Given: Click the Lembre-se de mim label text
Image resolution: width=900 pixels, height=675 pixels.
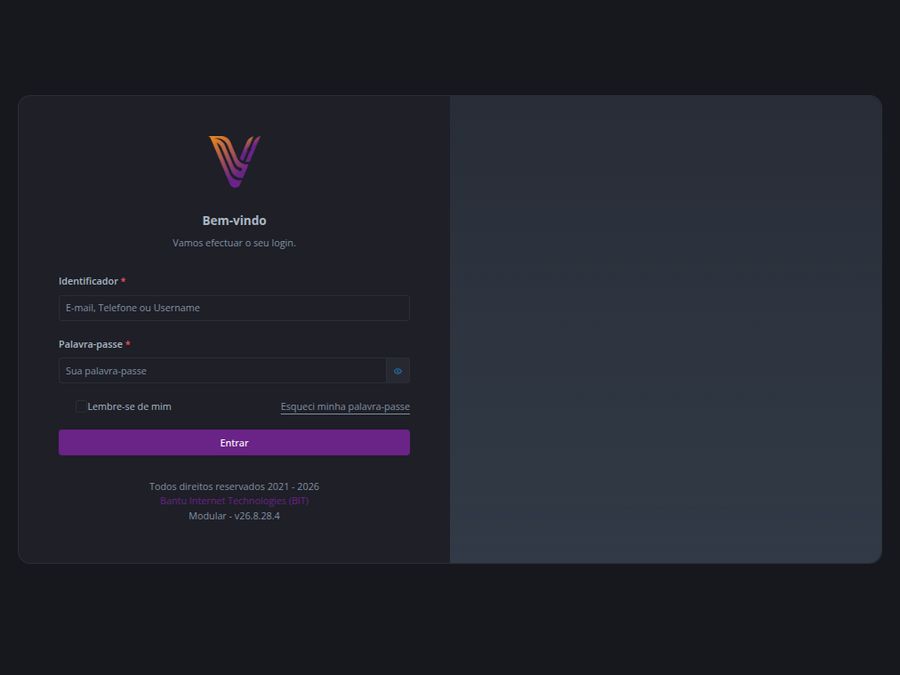Looking at the screenshot, I should pos(129,406).
